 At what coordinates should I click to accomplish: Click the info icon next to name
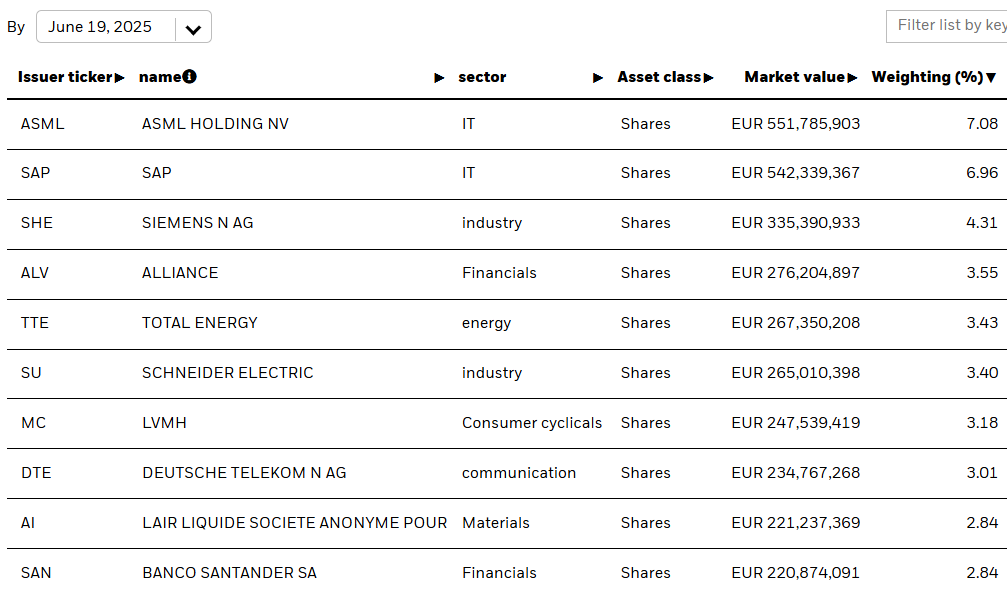point(189,76)
